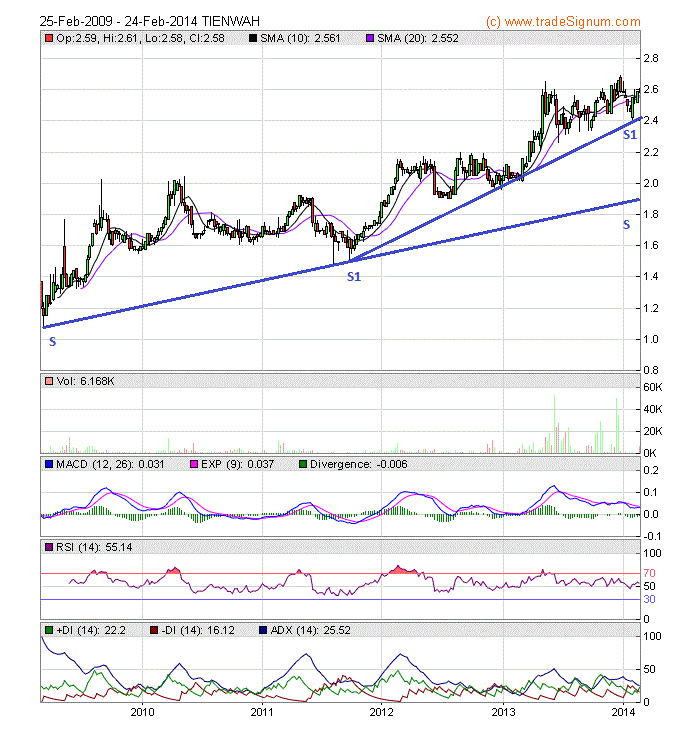Click the purple RSI (14) legend swatch
This screenshot has height=733, width=680.
pos(49,547)
